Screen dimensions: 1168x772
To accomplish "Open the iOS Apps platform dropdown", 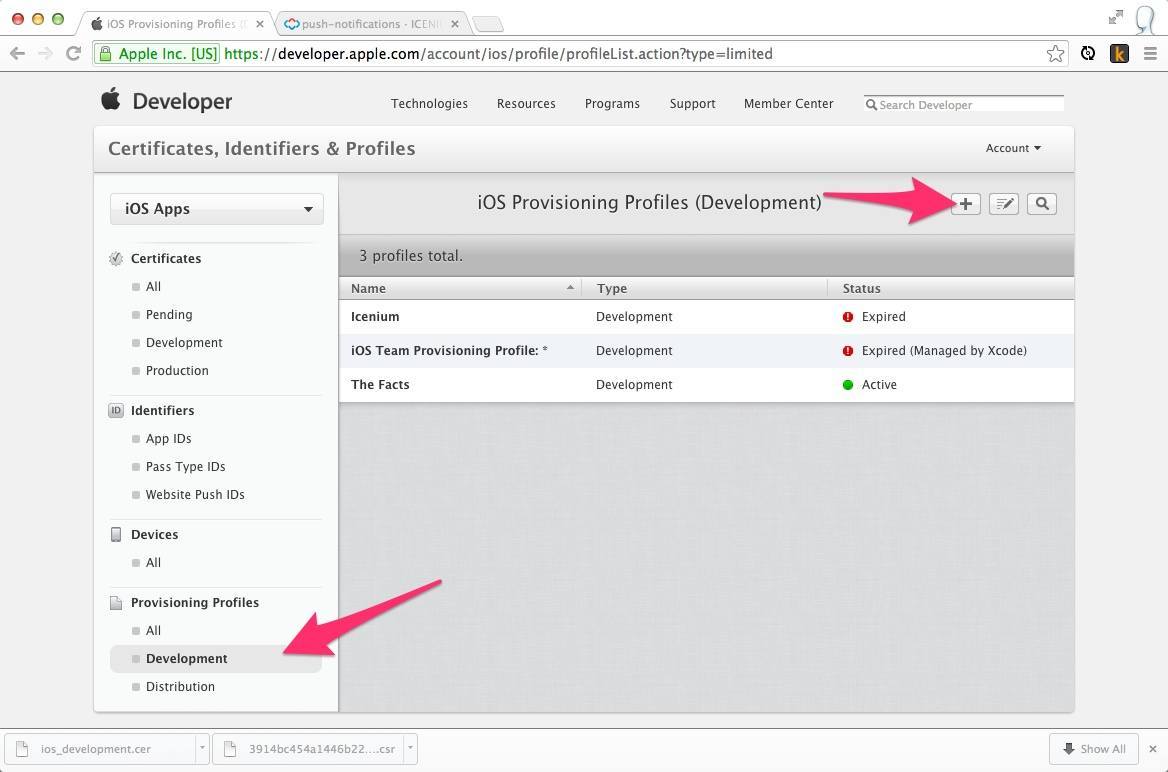I will coord(216,209).
